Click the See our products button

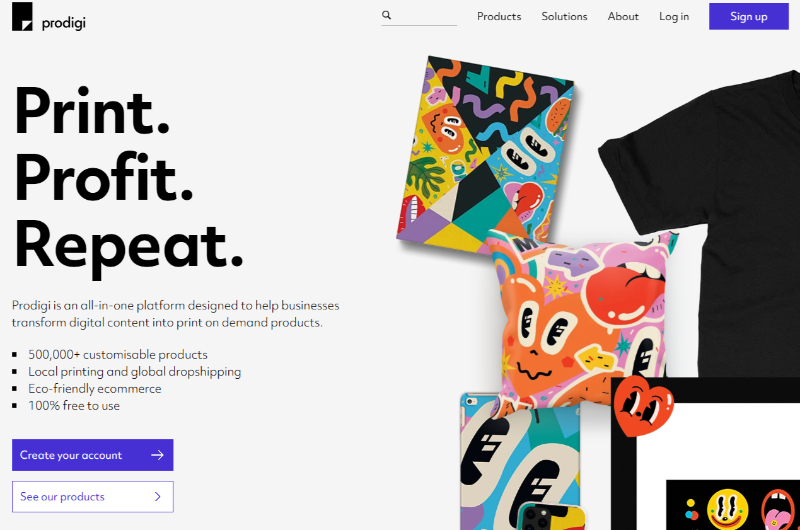93,496
